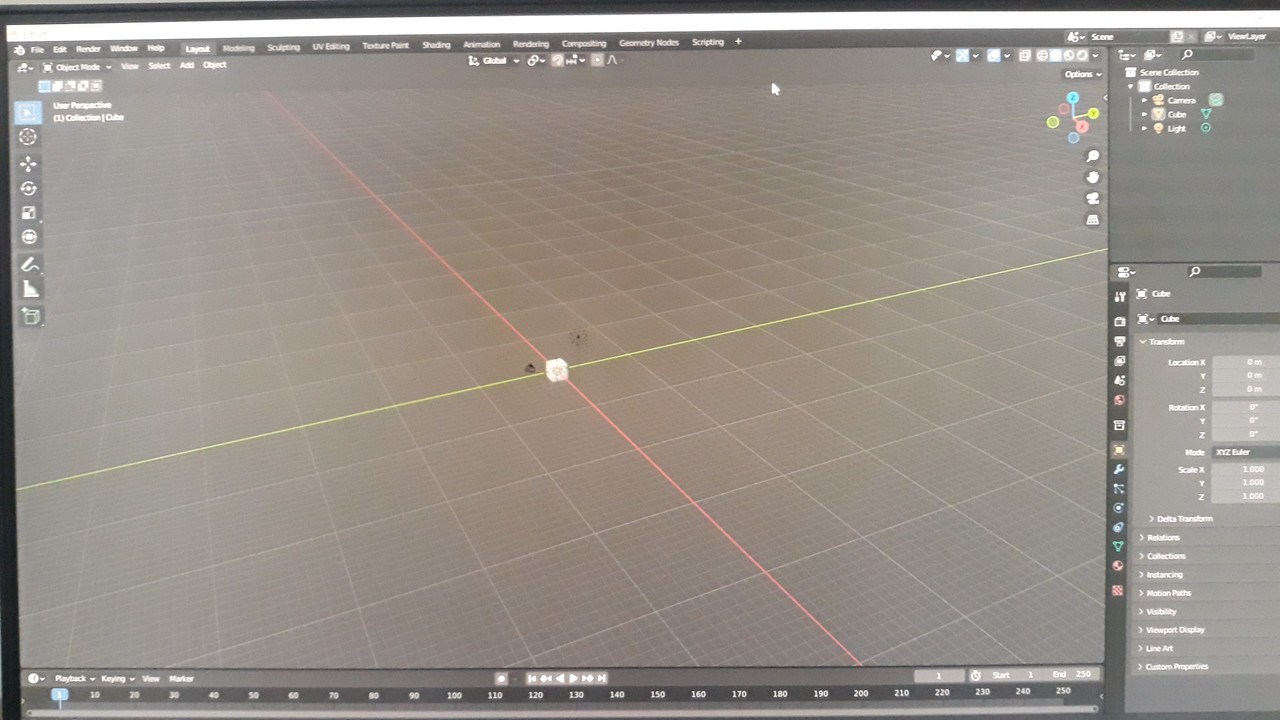Switch to the Modeling workspace tab
This screenshot has width=1280, height=720.
pos(238,48)
